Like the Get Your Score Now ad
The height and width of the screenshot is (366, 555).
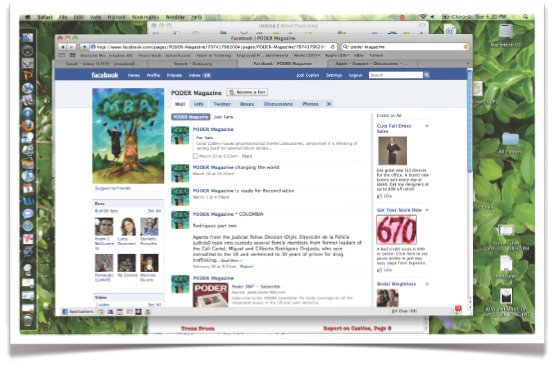384,270
